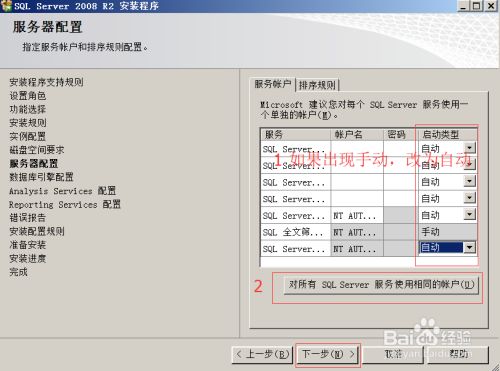Image resolution: width=500 pixels, height=371 pixels.
Task: Select 完成 step in sidebar
Action: tap(18, 272)
